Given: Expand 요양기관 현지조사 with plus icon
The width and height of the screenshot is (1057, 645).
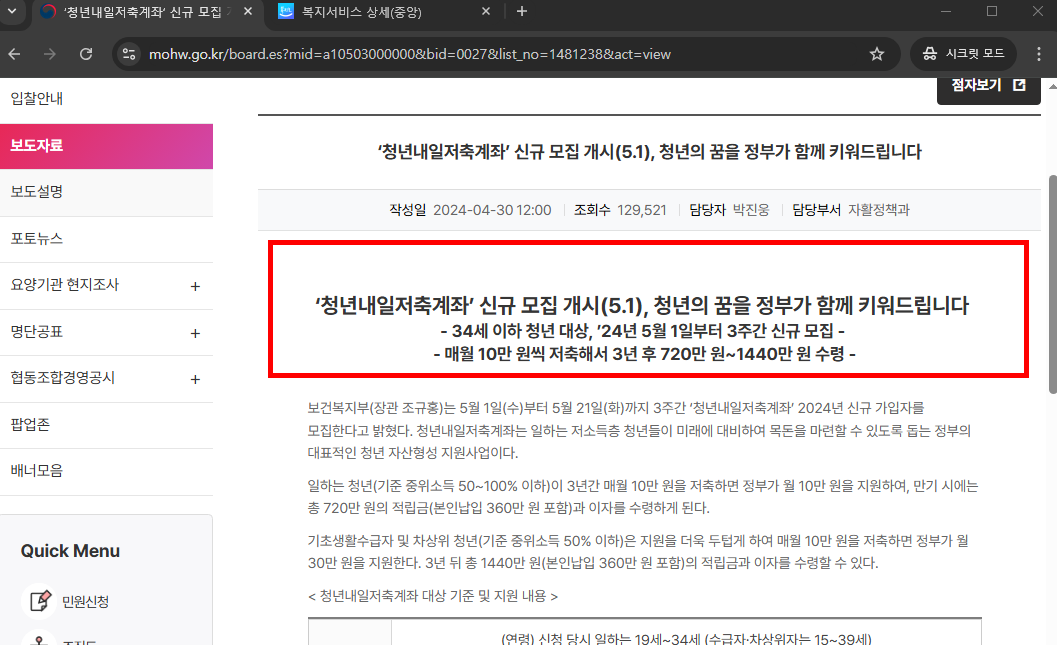Looking at the screenshot, I should point(195,286).
